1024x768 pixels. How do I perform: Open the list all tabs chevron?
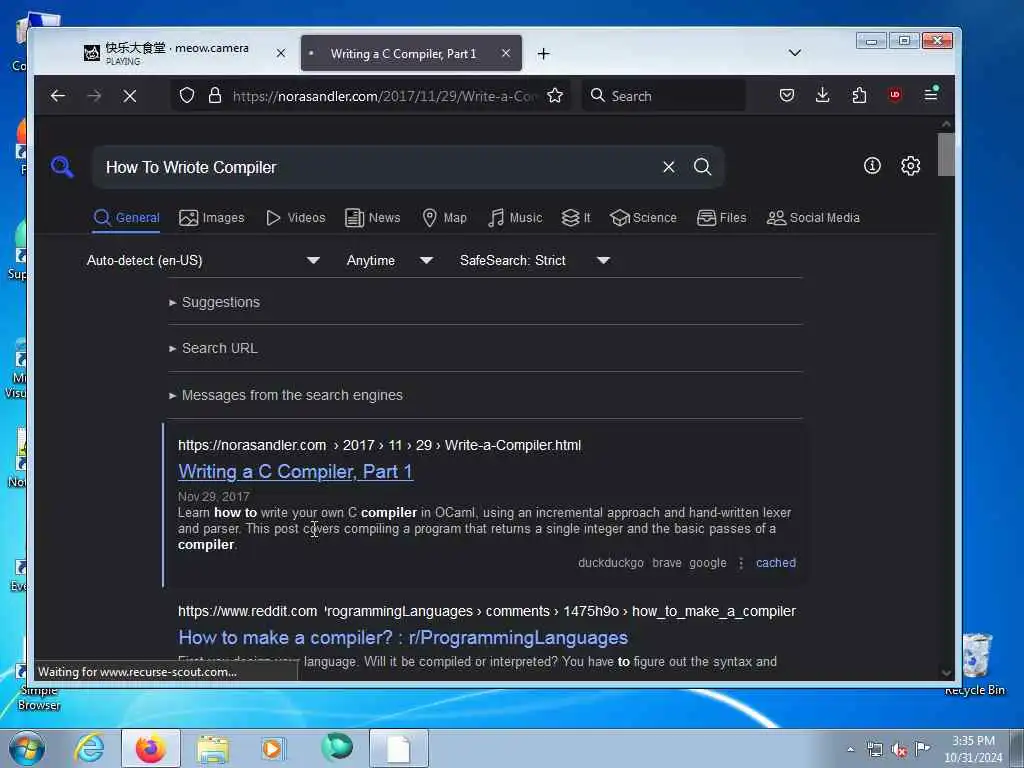coord(795,53)
